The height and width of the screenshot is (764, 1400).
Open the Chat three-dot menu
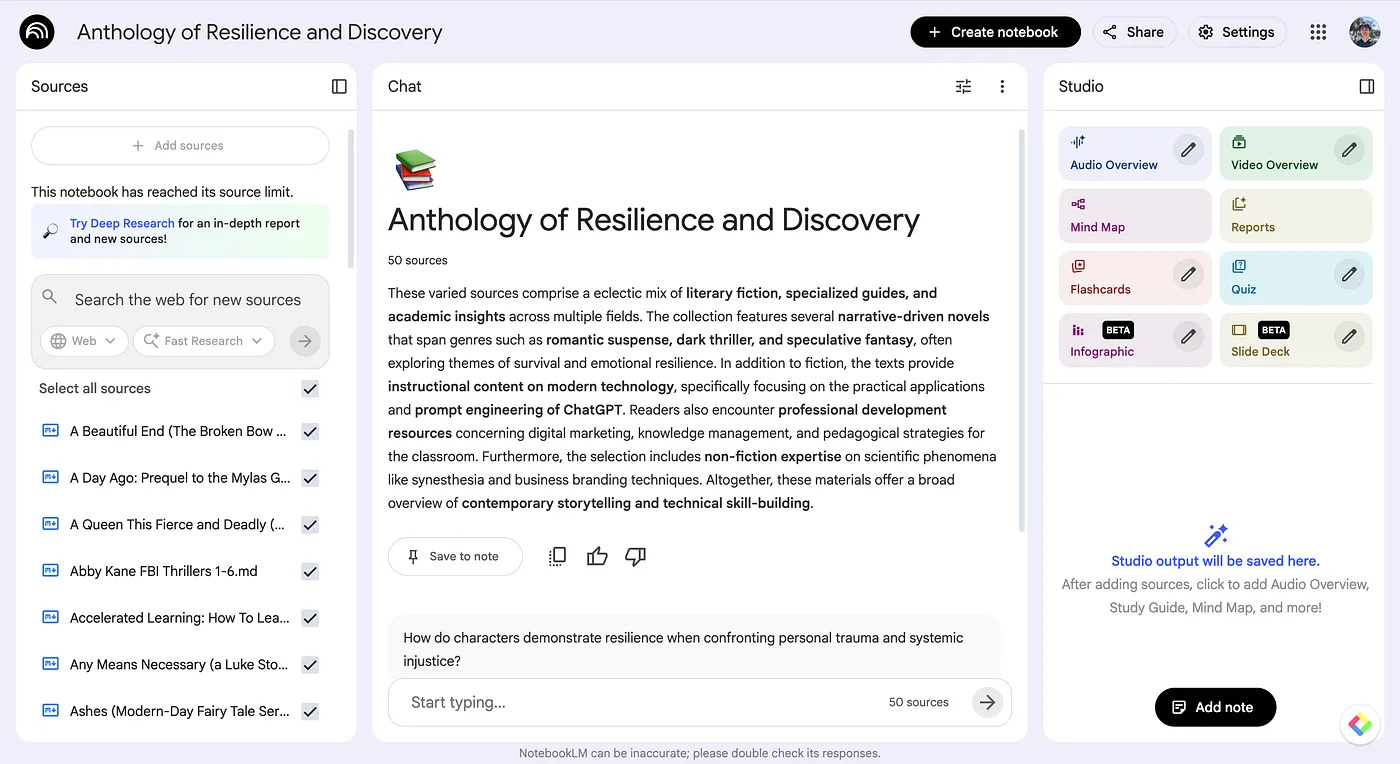point(1002,86)
